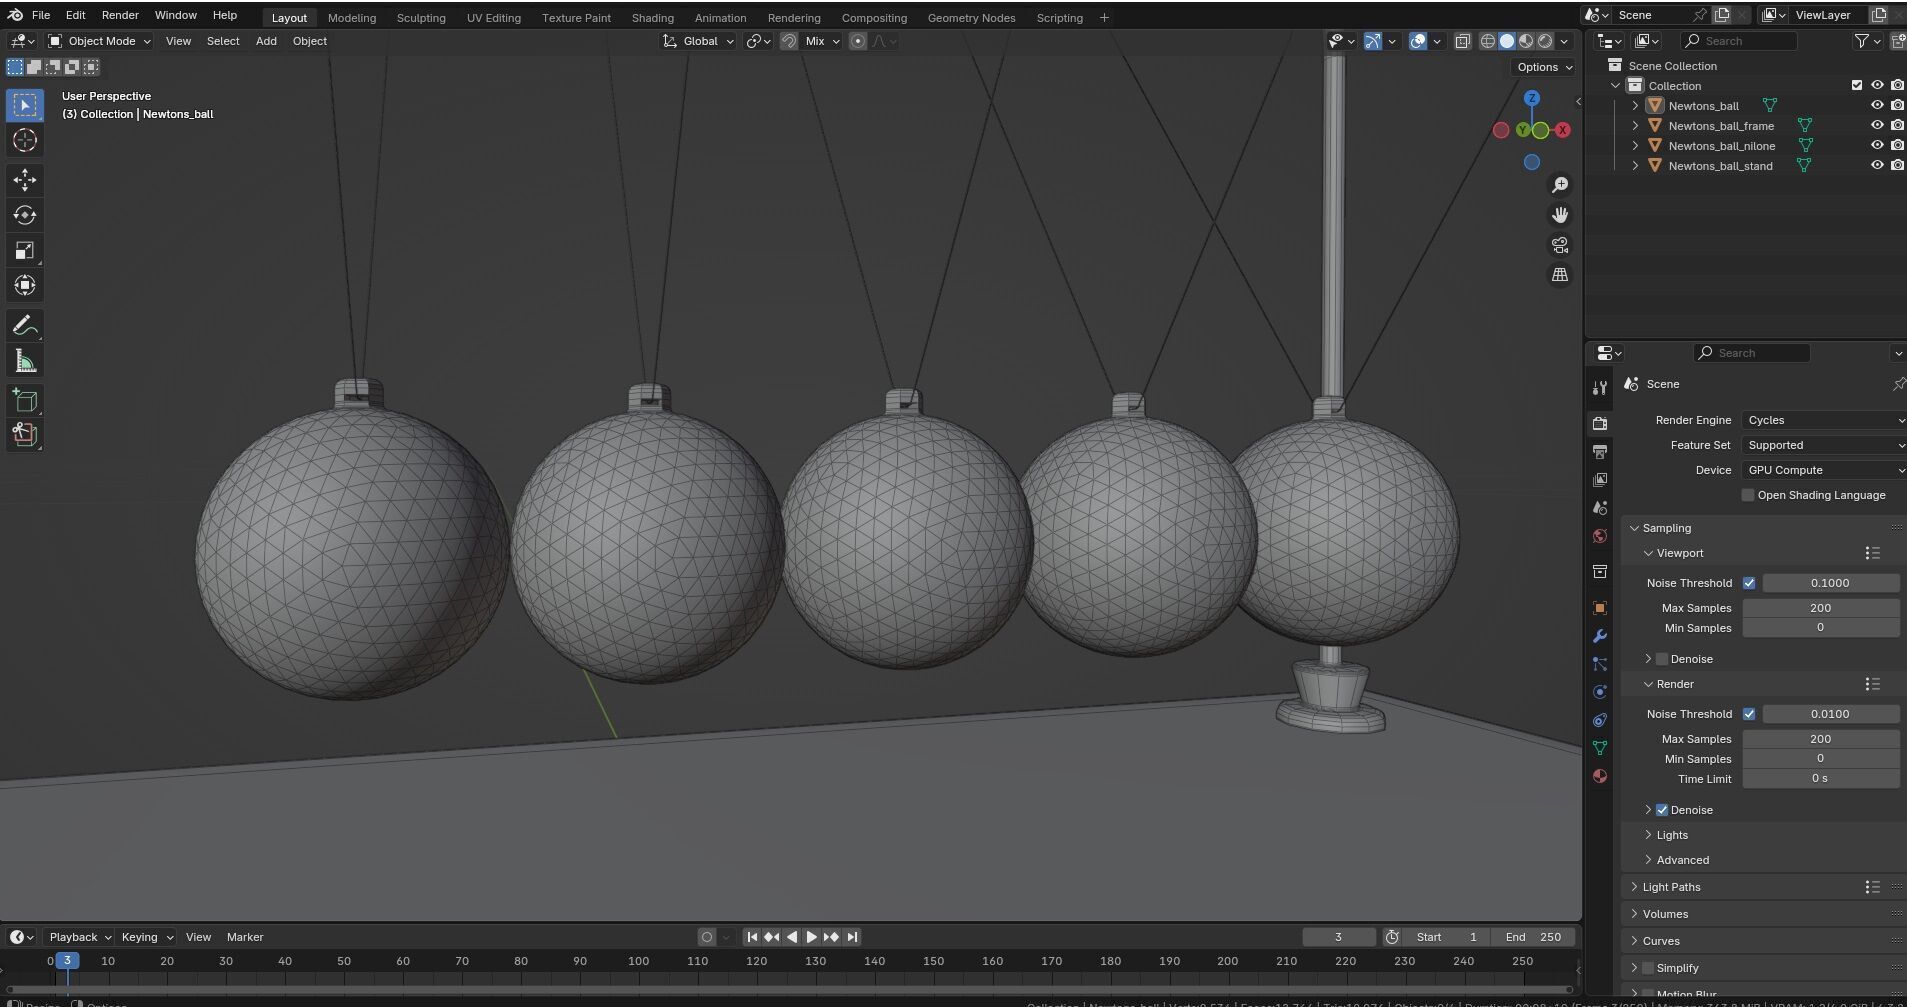Open the World properties tab
The width and height of the screenshot is (1907, 1007).
[1600, 536]
